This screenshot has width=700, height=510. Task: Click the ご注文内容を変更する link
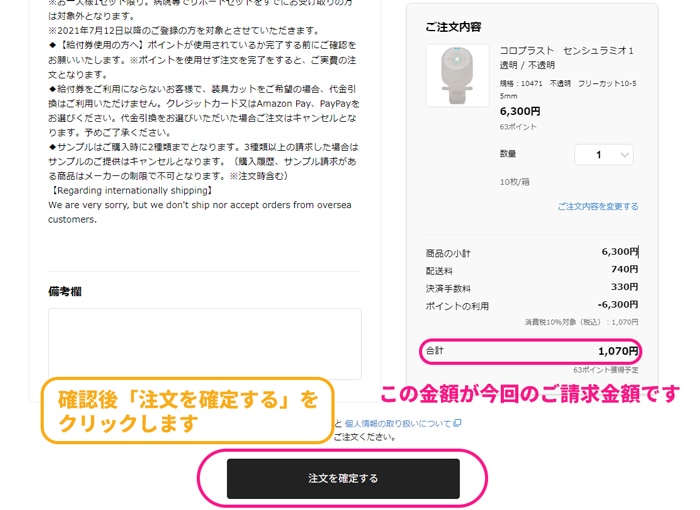click(x=597, y=207)
